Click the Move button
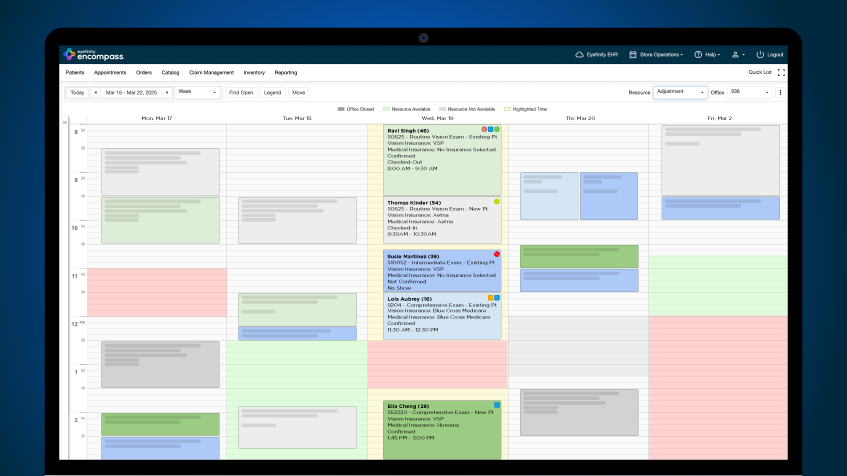 (x=298, y=92)
